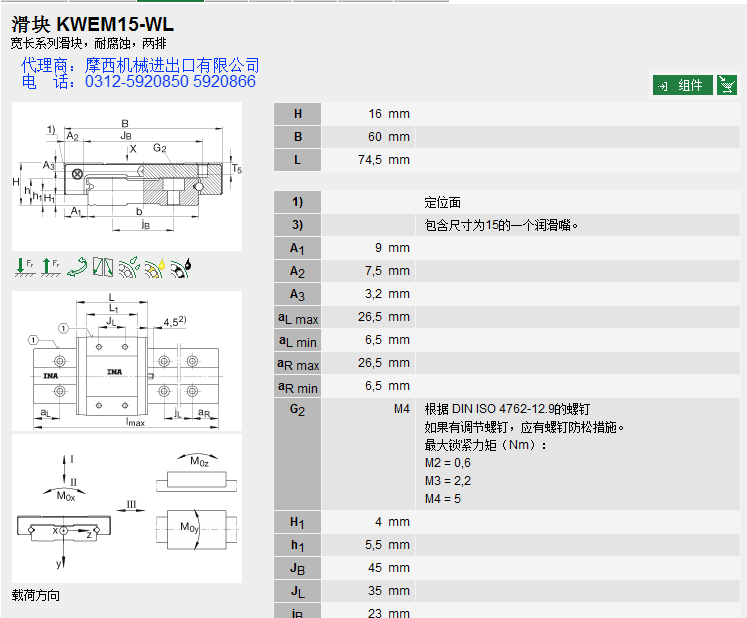This screenshot has height=618, width=747.
Task: Click the 载荷方向 caption text
Action: tap(36, 596)
